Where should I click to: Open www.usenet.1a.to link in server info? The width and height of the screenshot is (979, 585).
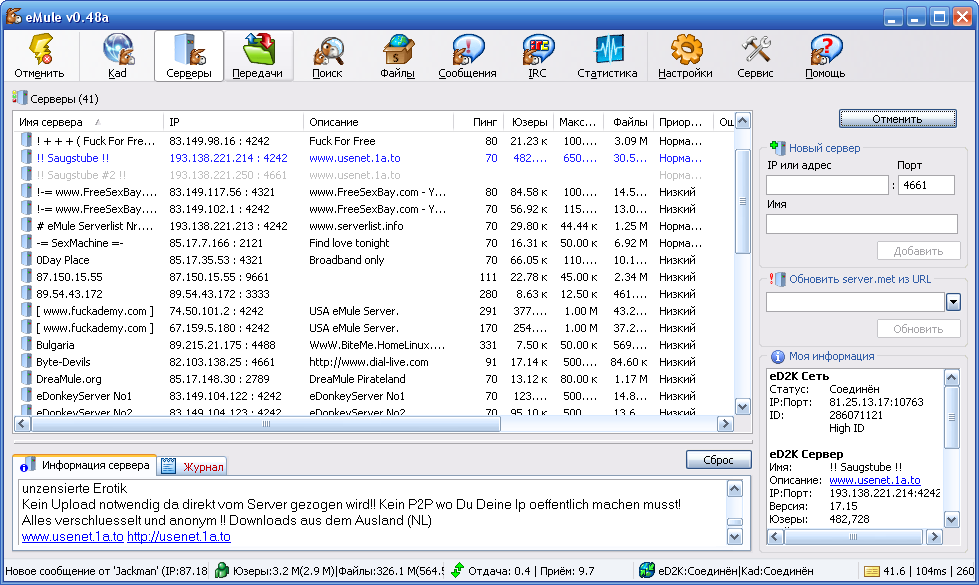pos(72,536)
